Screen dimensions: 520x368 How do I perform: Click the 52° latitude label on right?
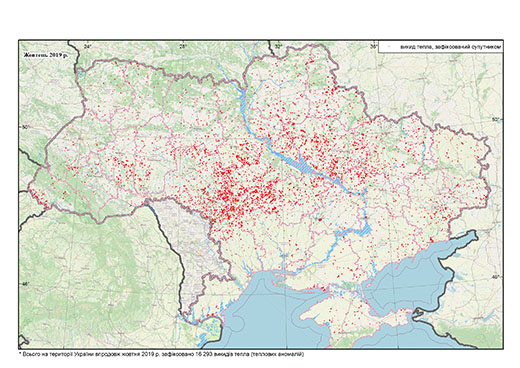pyautogui.click(x=496, y=119)
